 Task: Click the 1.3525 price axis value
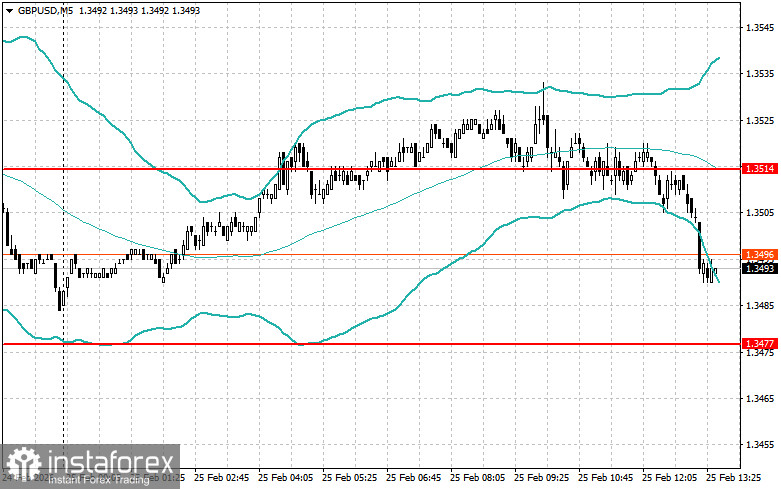click(x=760, y=121)
